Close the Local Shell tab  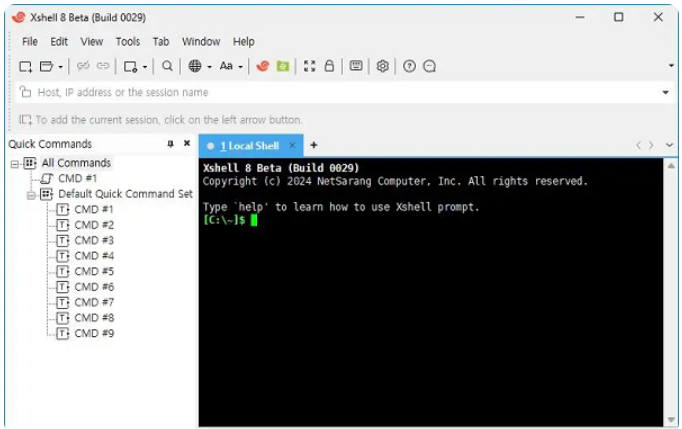(293, 146)
